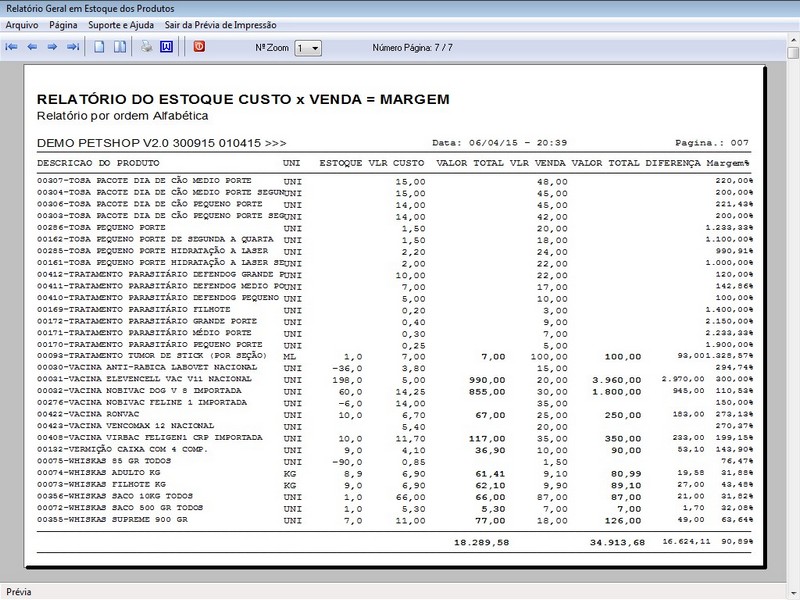Click Prévia in the status bar

(19, 592)
